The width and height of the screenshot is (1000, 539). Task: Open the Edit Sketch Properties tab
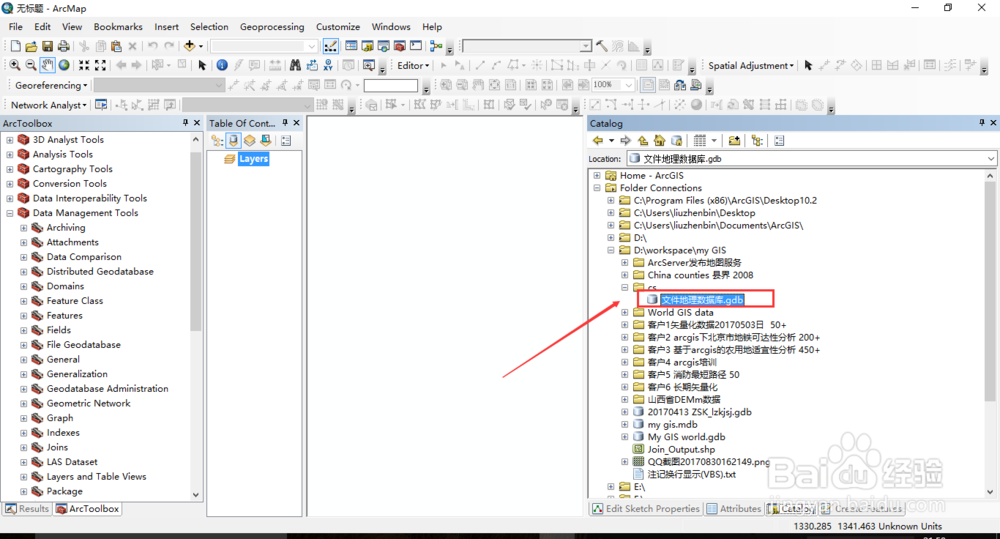pos(646,508)
